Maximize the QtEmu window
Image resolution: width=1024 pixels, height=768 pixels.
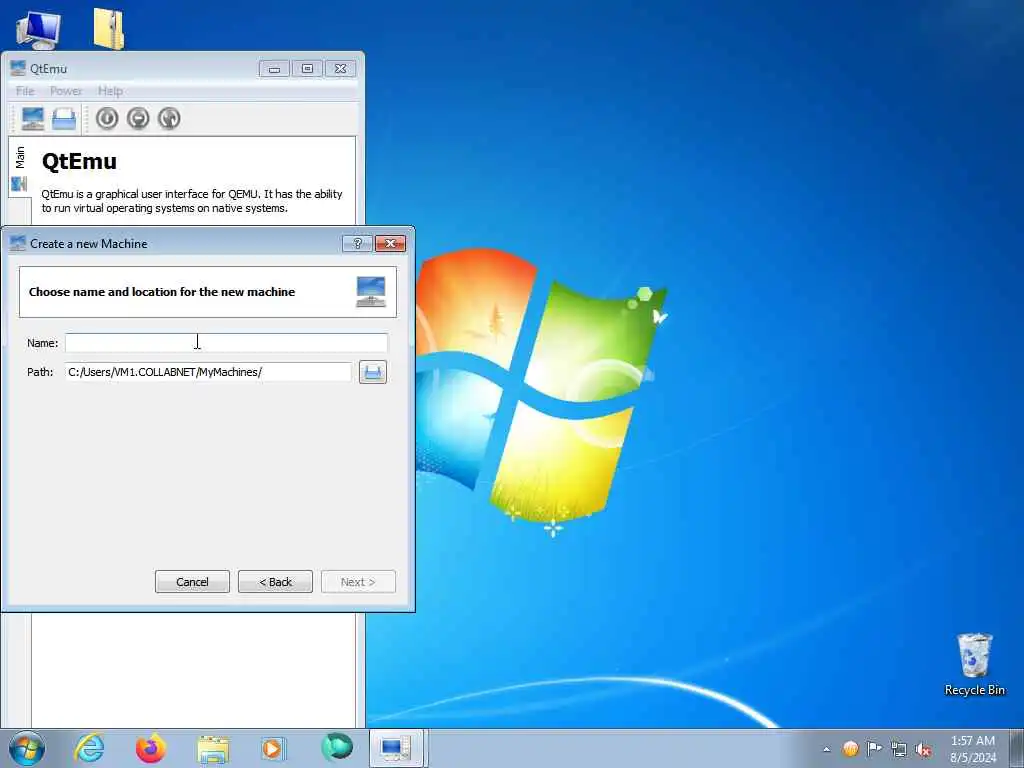tap(307, 69)
